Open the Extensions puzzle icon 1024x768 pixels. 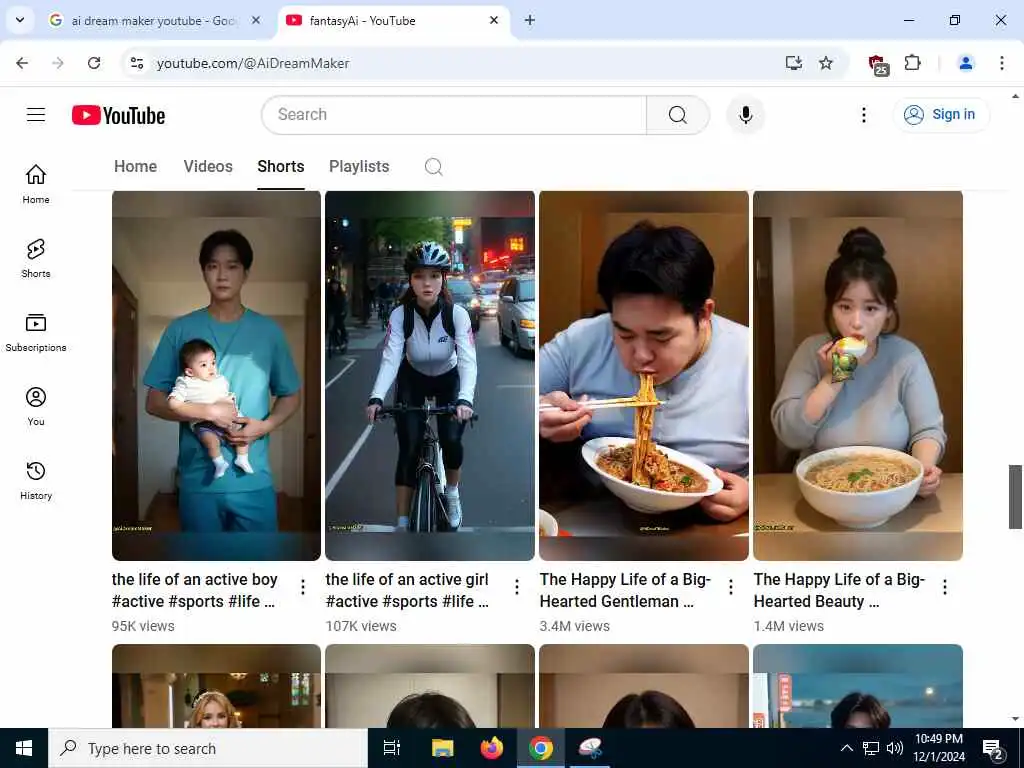pos(912,63)
